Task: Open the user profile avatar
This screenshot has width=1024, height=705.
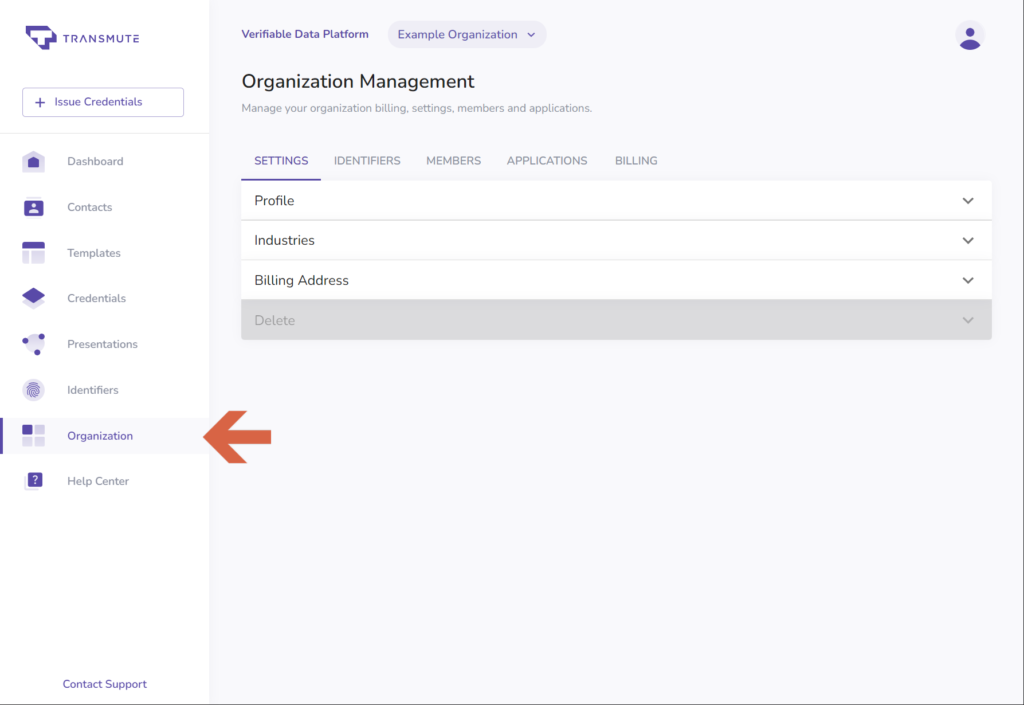Action: point(970,35)
